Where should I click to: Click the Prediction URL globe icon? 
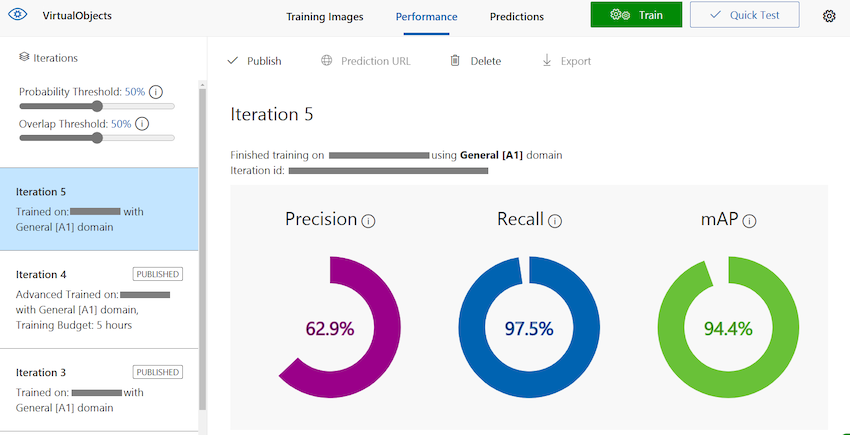[326, 61]
